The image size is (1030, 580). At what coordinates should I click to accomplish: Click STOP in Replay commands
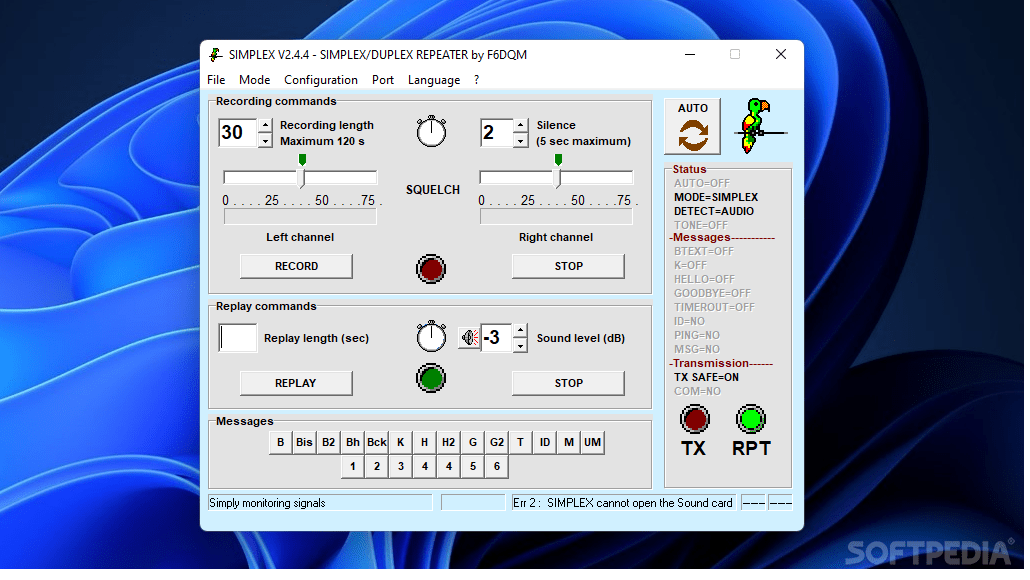568,383
